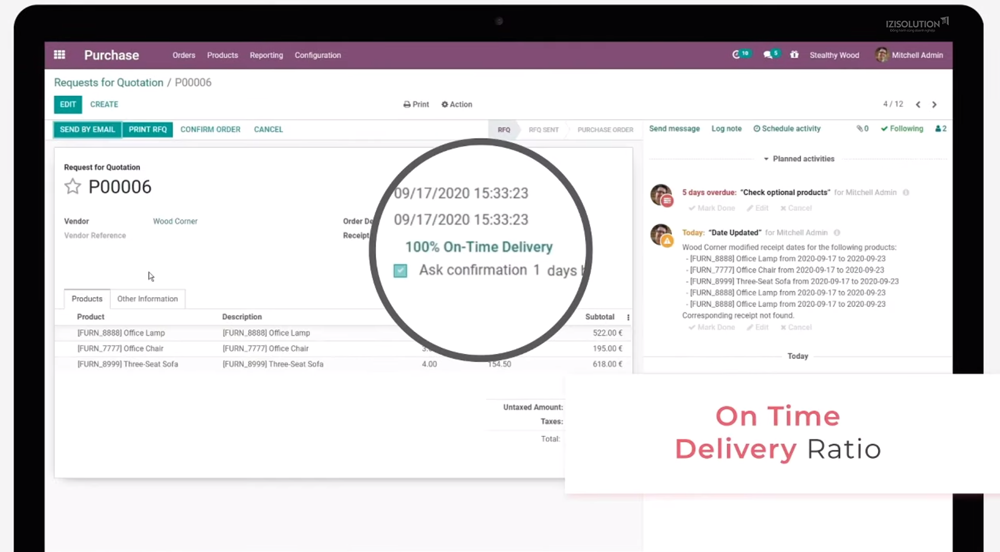Image resolution: width=1000 pixels, height=552 pixels.
Task: Go to next record arrow
Action: 934,105
